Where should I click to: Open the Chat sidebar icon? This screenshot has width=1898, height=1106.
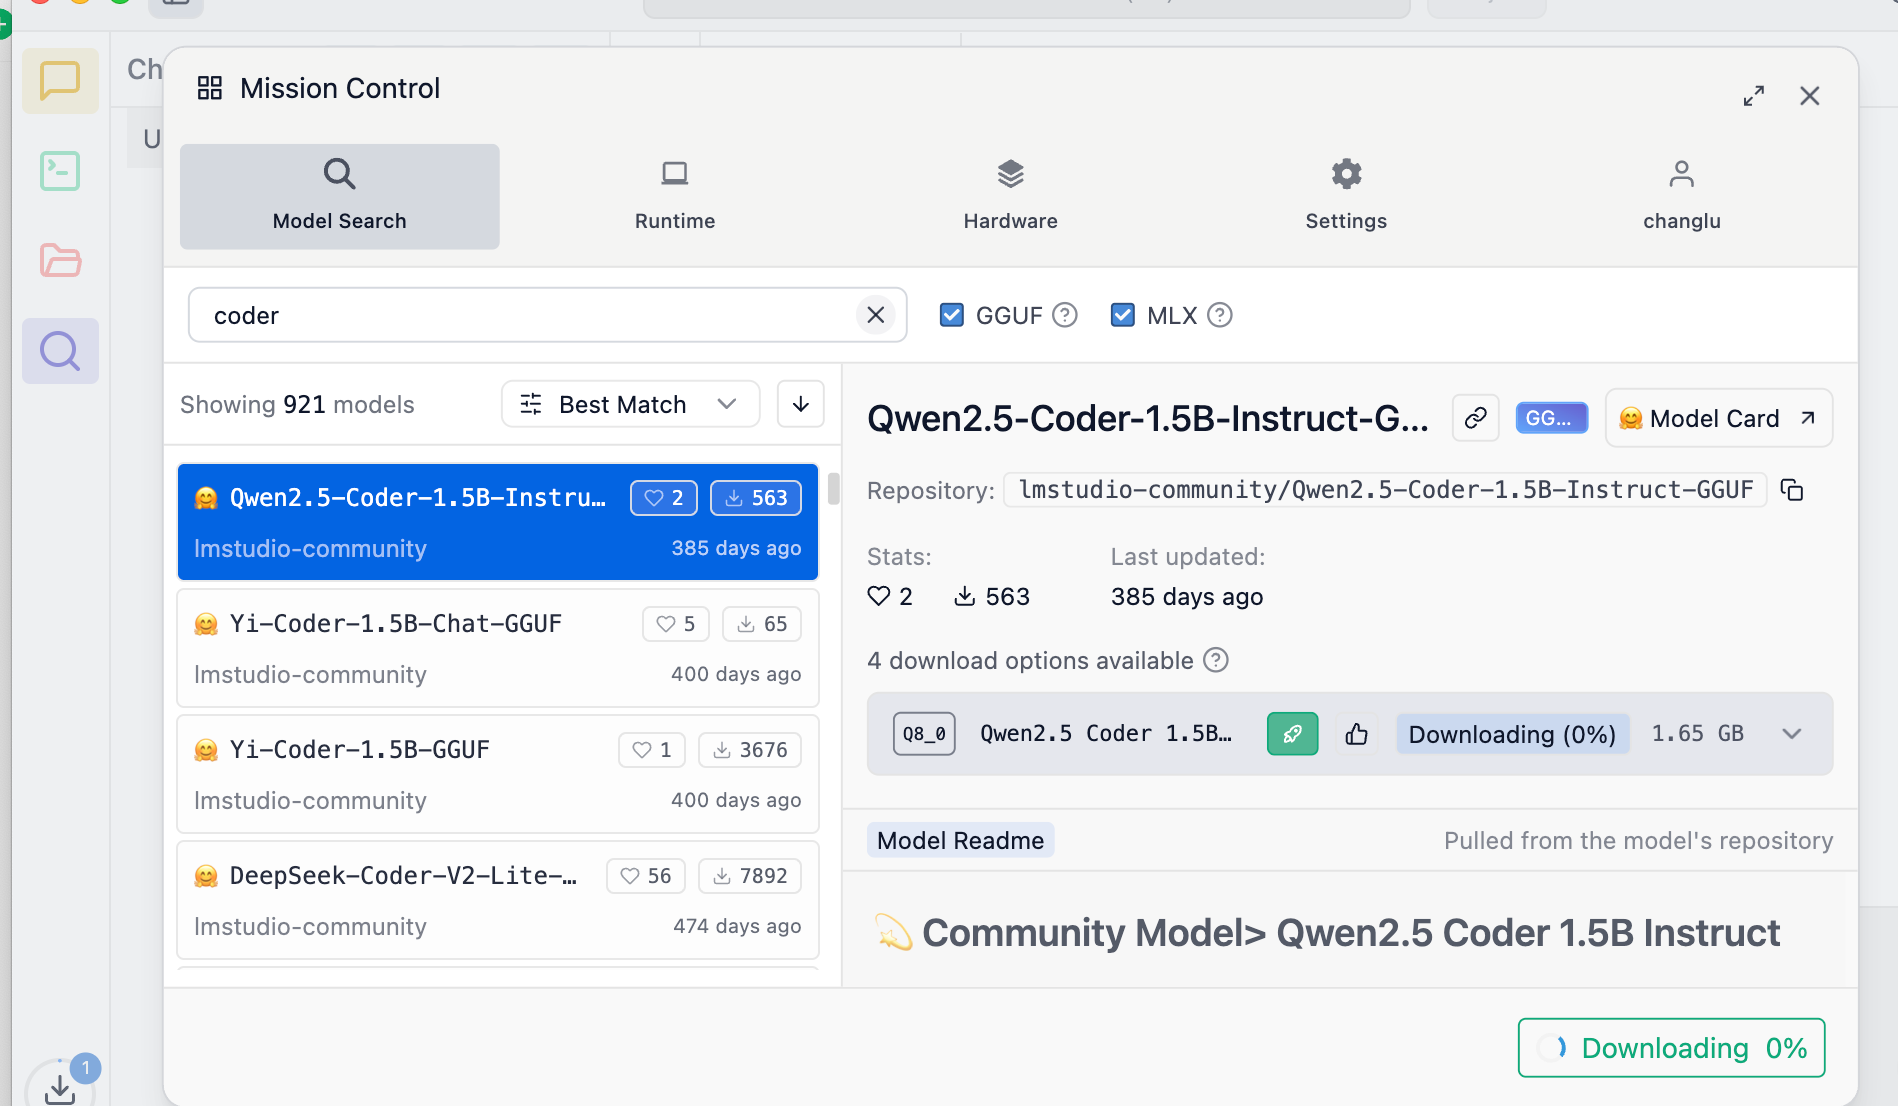60,81
